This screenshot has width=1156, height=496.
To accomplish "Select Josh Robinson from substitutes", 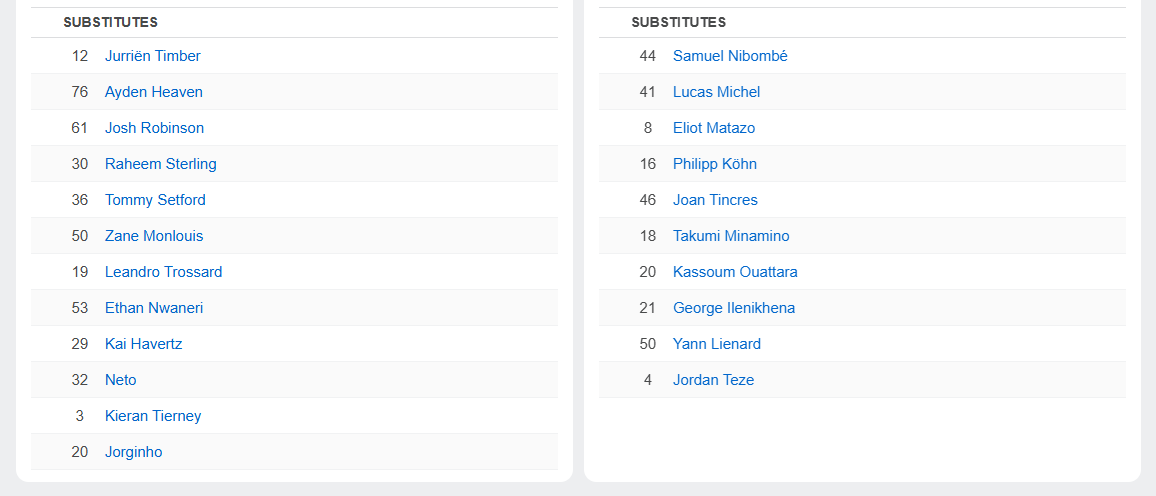I will [x=154, y=128].
